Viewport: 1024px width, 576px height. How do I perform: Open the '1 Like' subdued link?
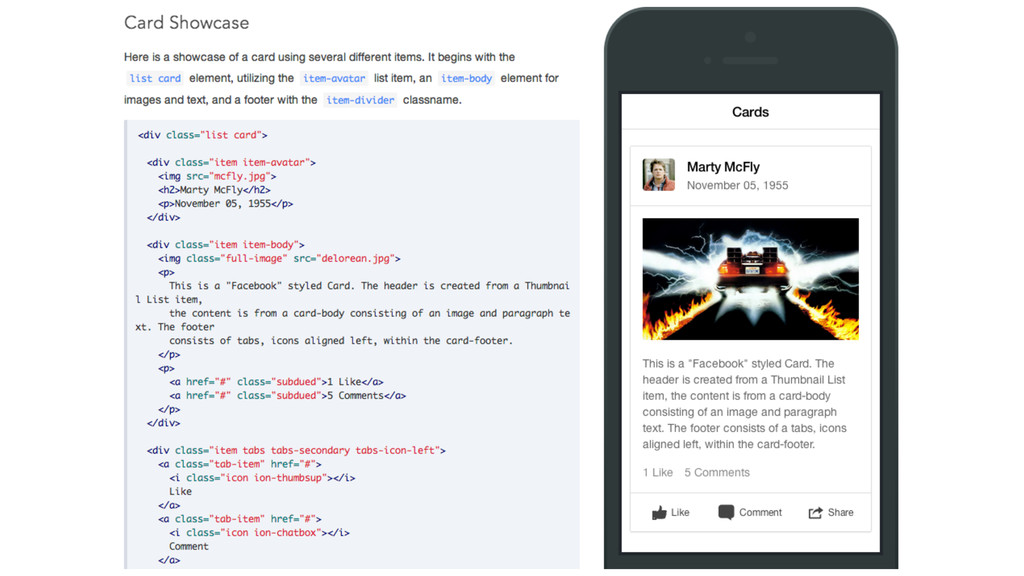point(658,472)
